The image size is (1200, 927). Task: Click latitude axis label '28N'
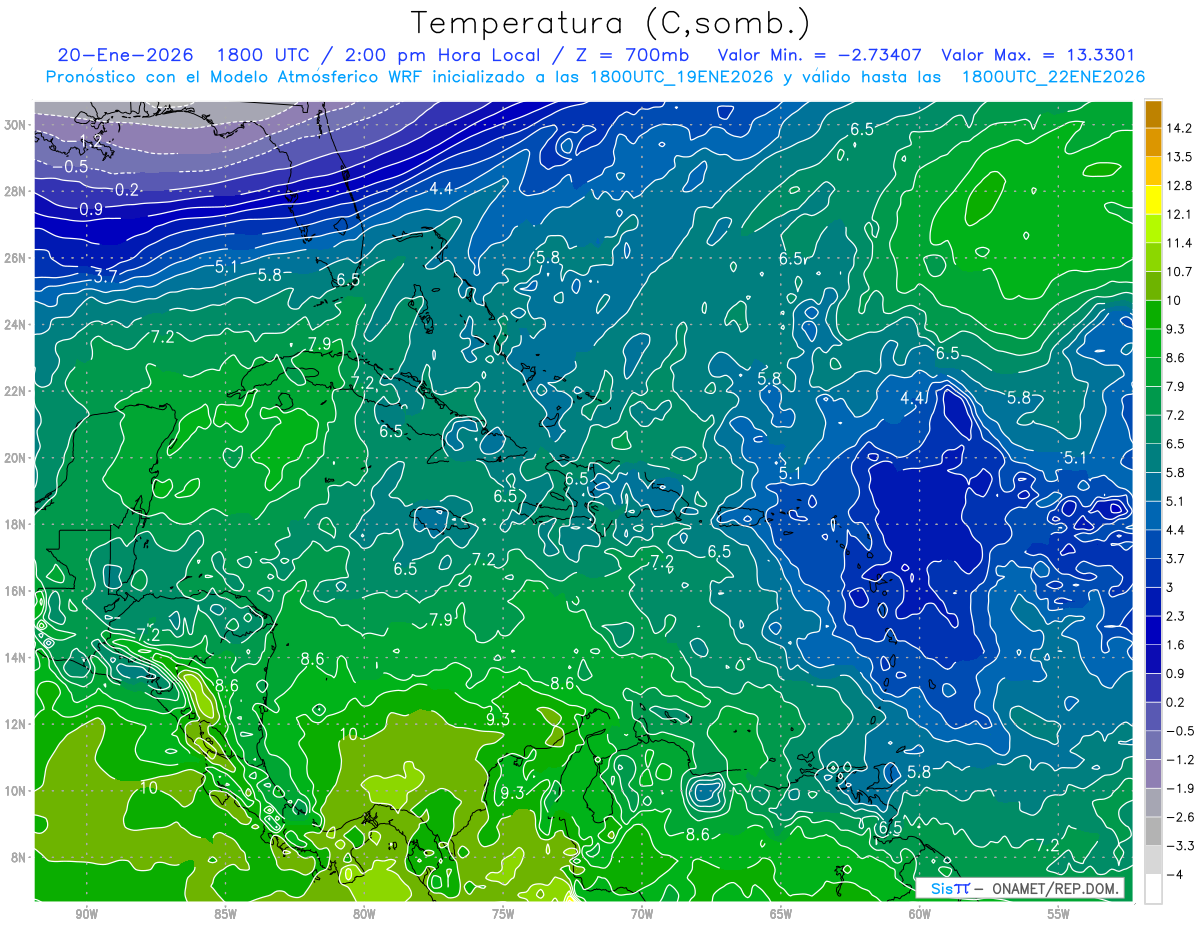tap(15, 191)
